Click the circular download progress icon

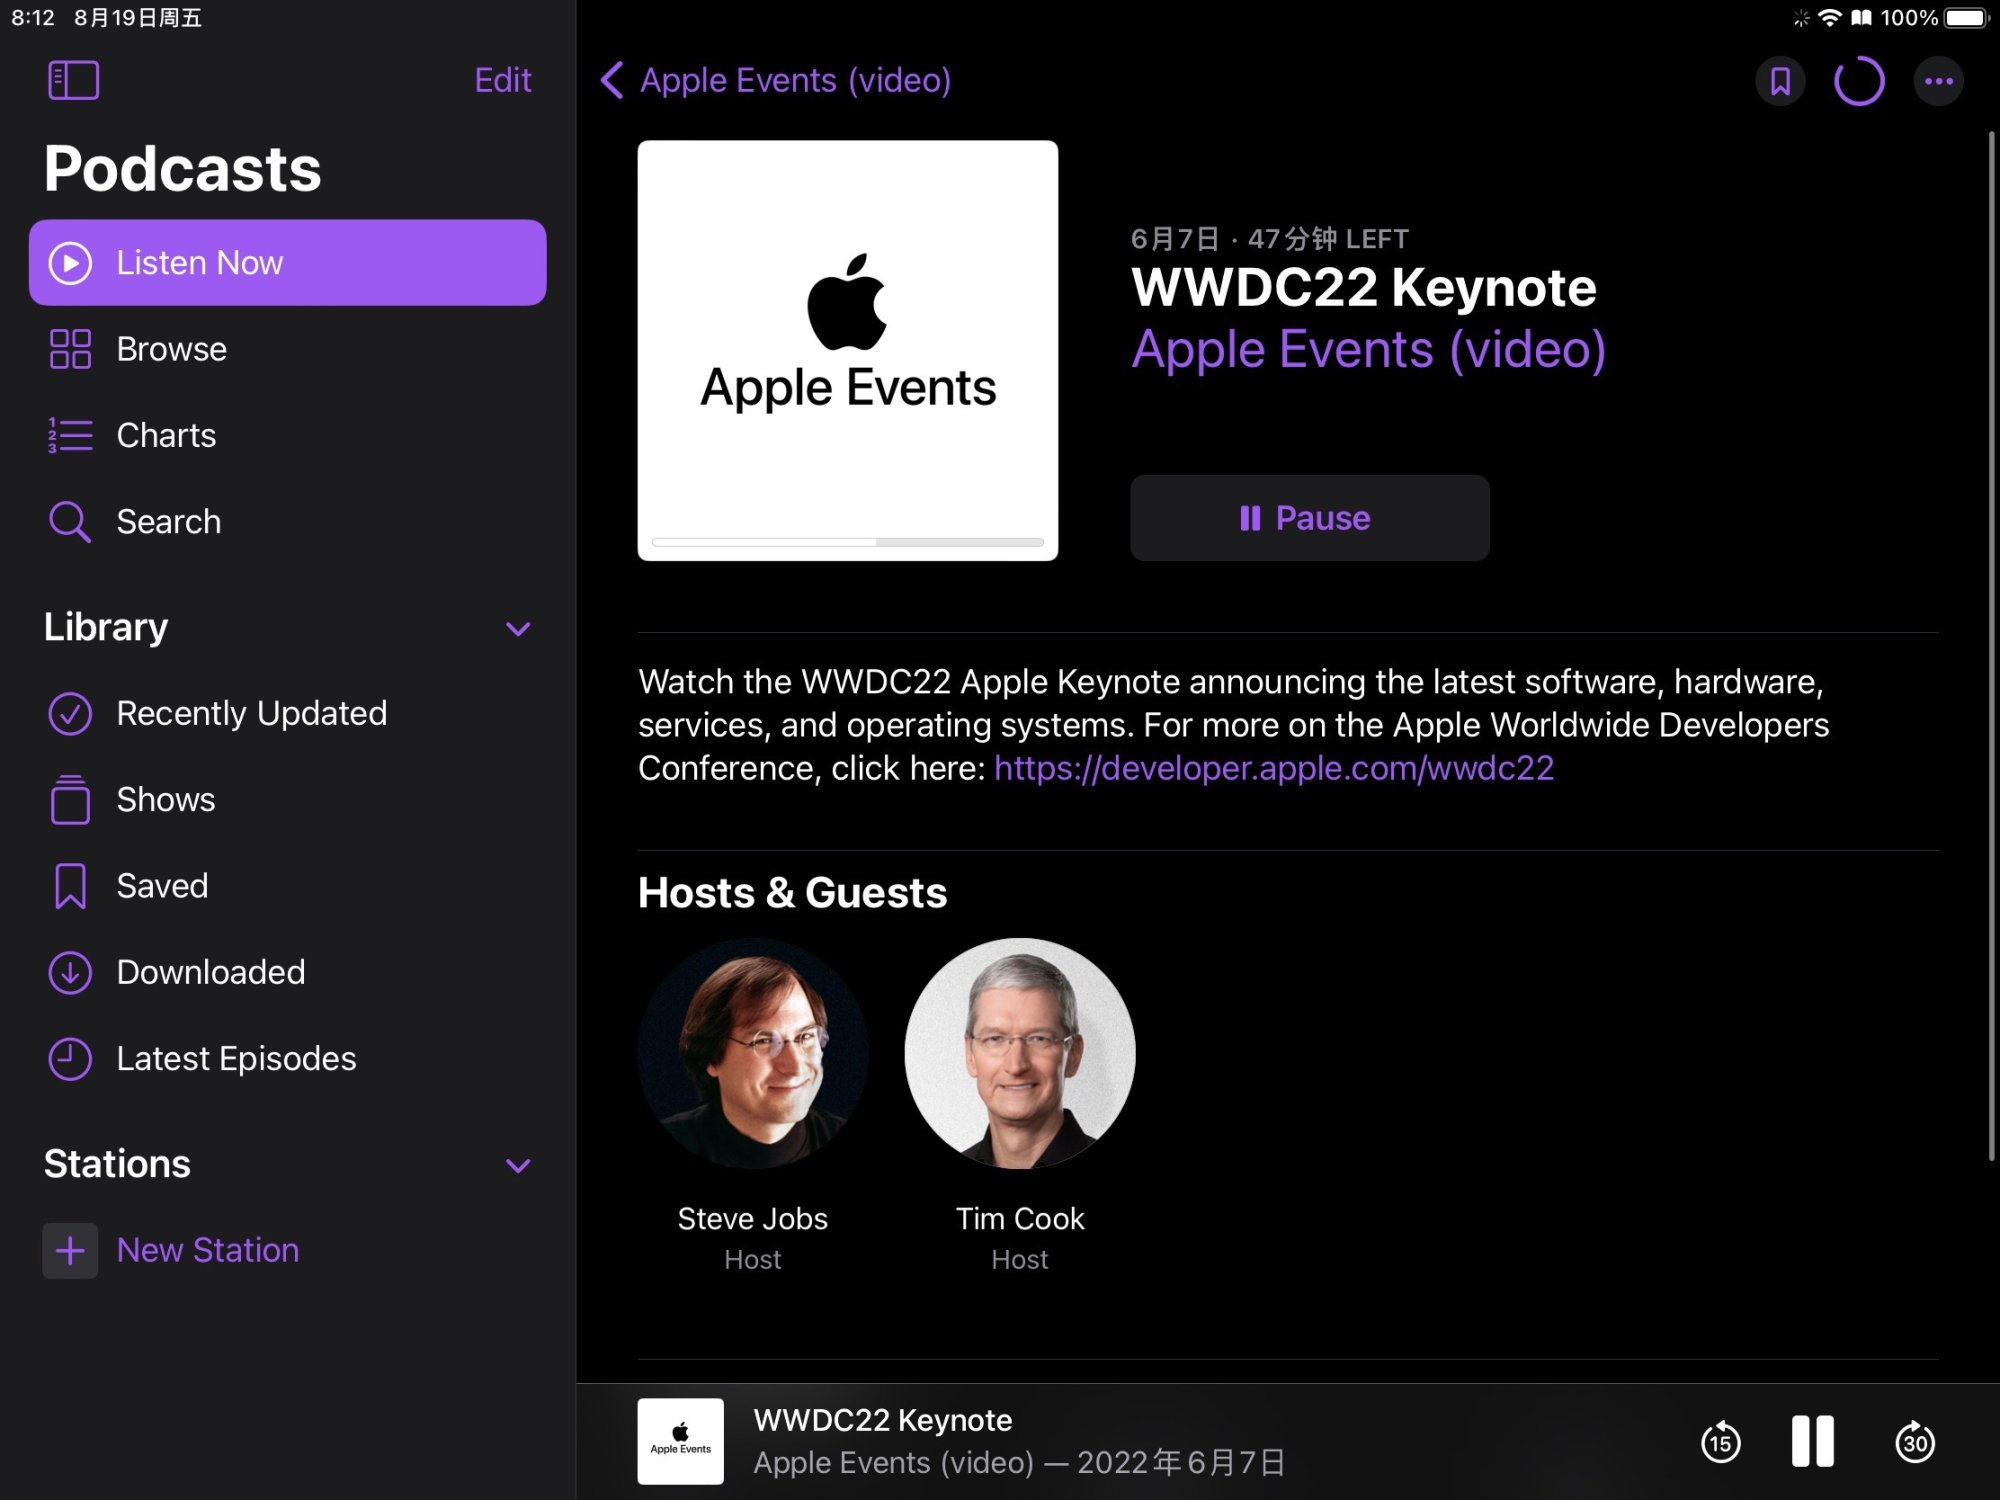tap(1859, 81)
